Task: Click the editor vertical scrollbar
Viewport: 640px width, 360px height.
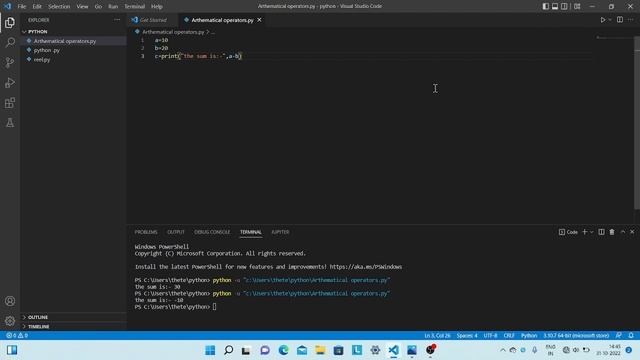Action: (x=637, y=122)
